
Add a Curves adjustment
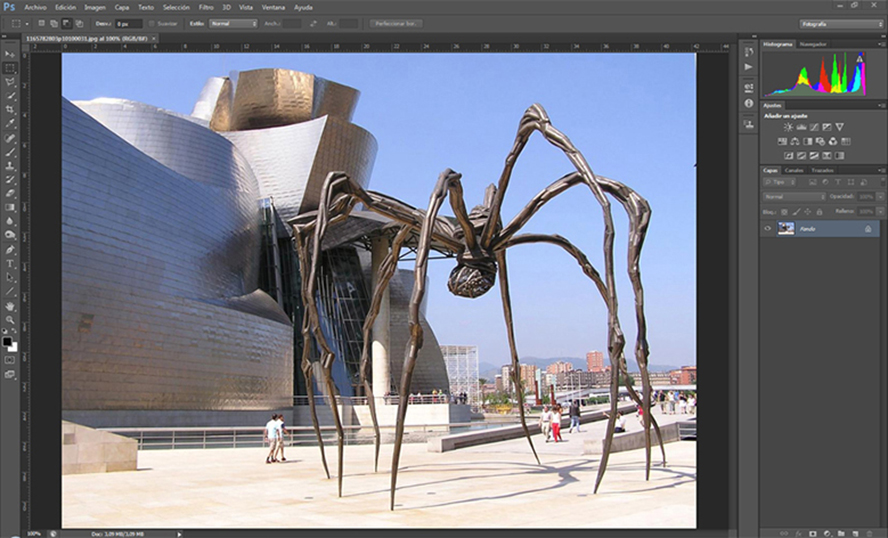[814, 127]
